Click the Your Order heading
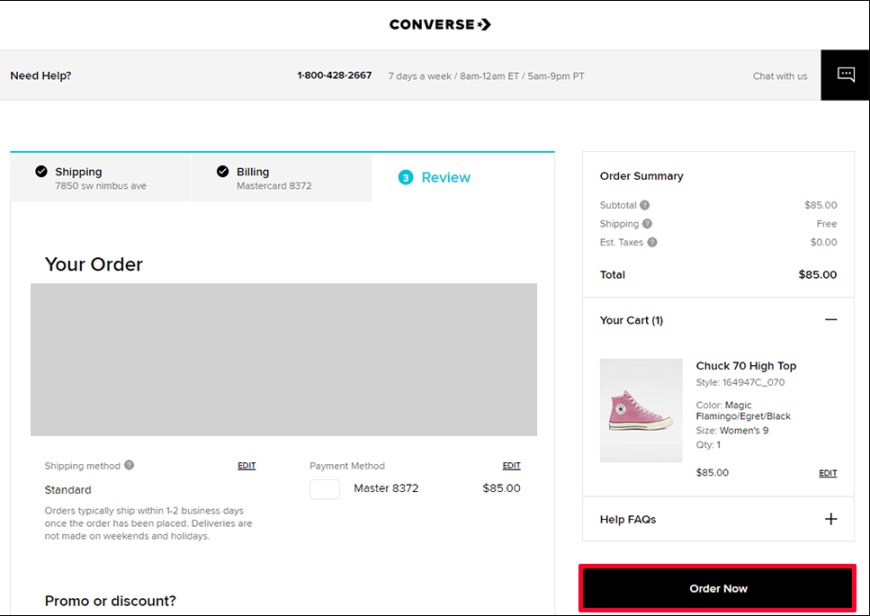 pyautogui.click(x=94, y=264)
